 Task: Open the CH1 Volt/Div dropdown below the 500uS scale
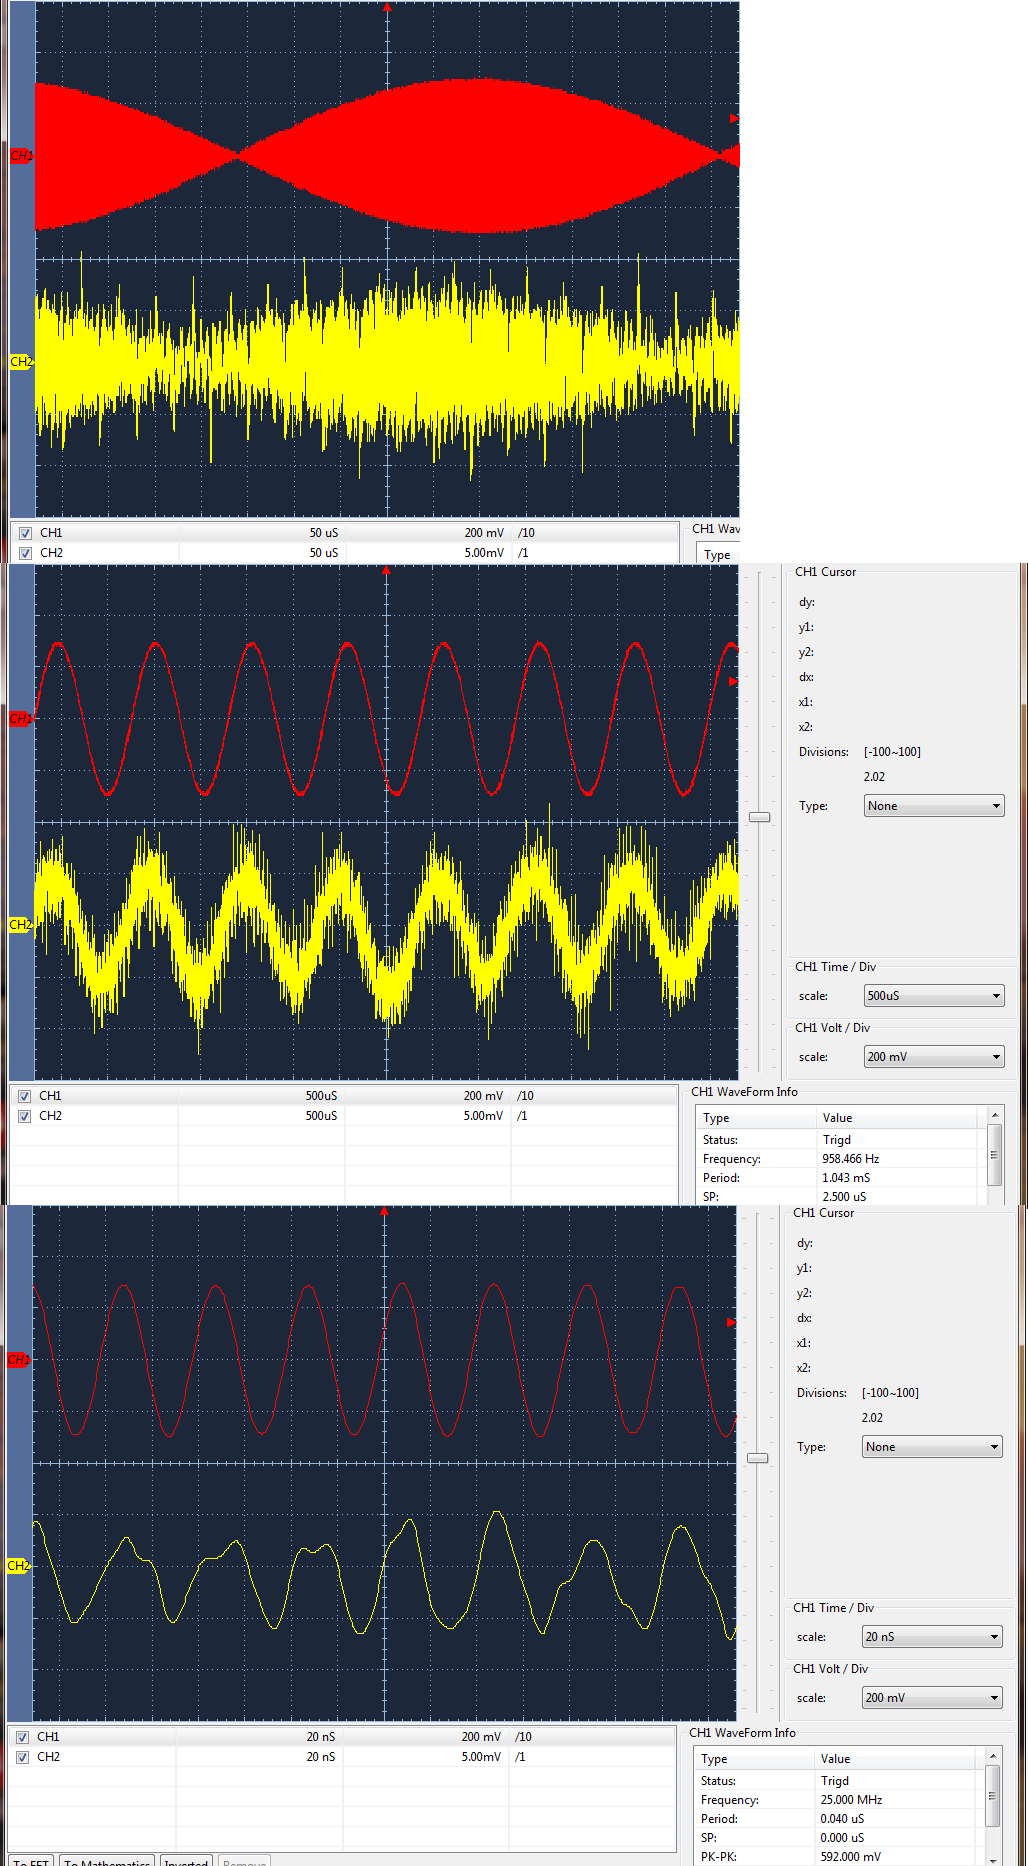[934, 1057]
